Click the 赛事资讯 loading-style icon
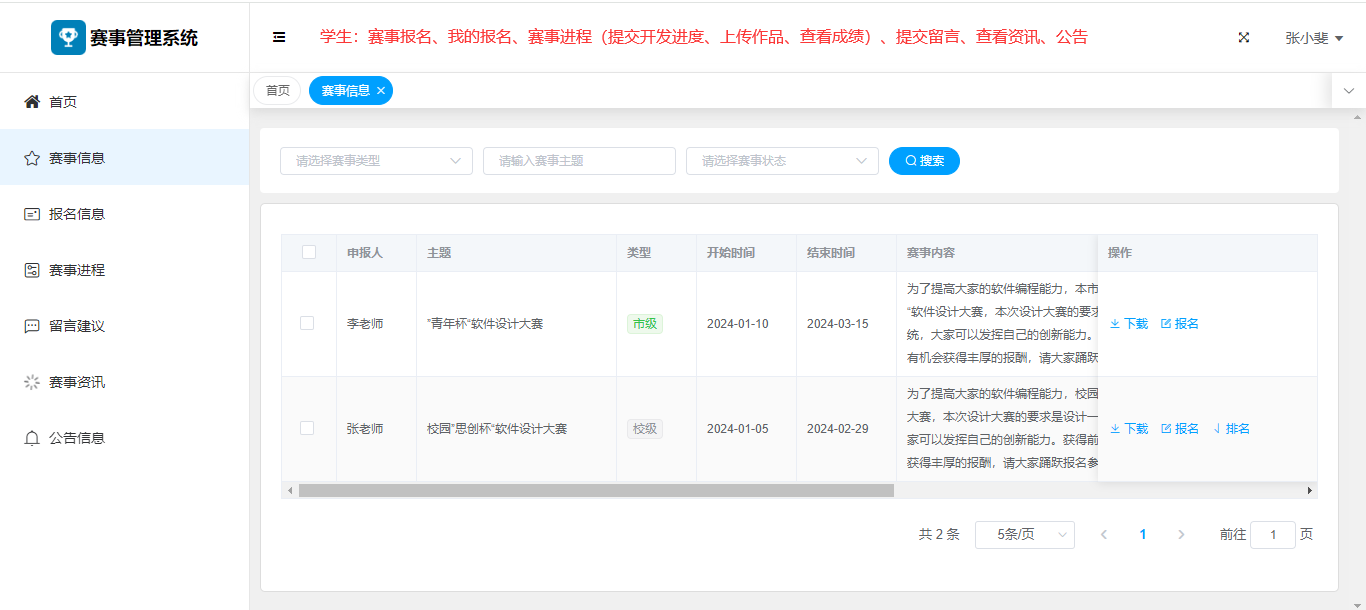 [x=32, y=382]
